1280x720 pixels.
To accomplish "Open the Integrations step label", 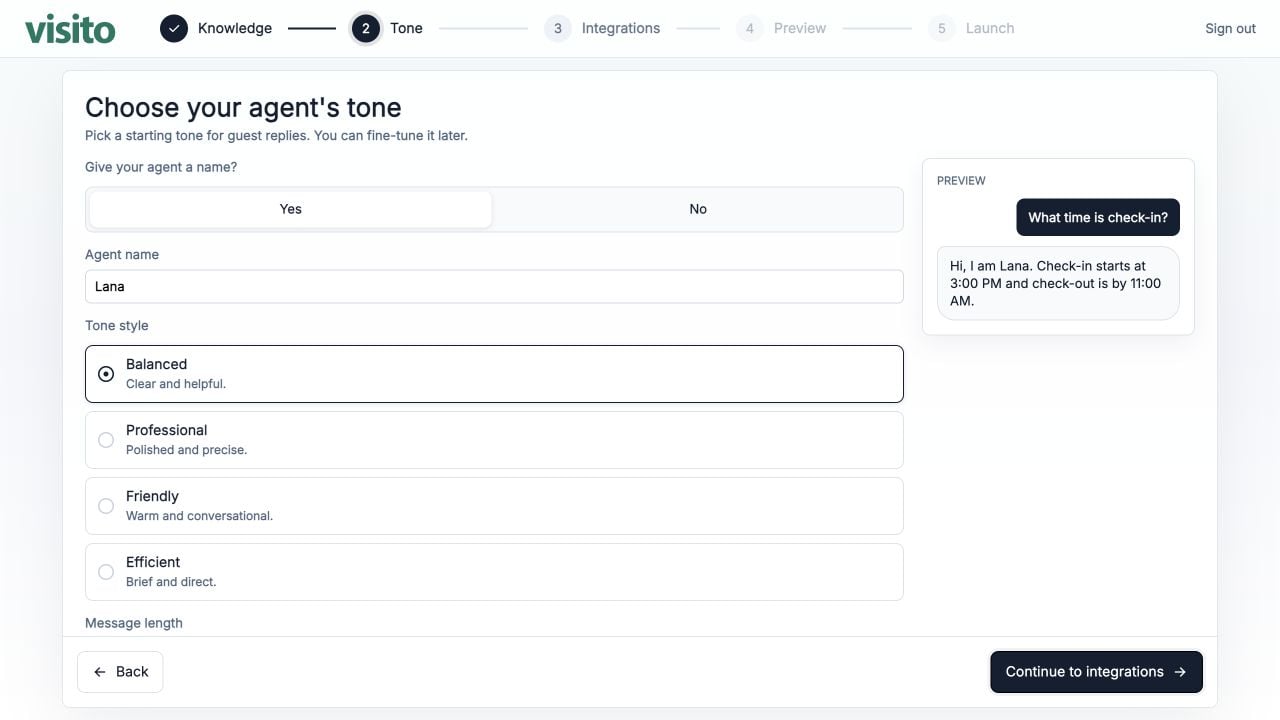I will pyautogui.click(x=621, y=28).
